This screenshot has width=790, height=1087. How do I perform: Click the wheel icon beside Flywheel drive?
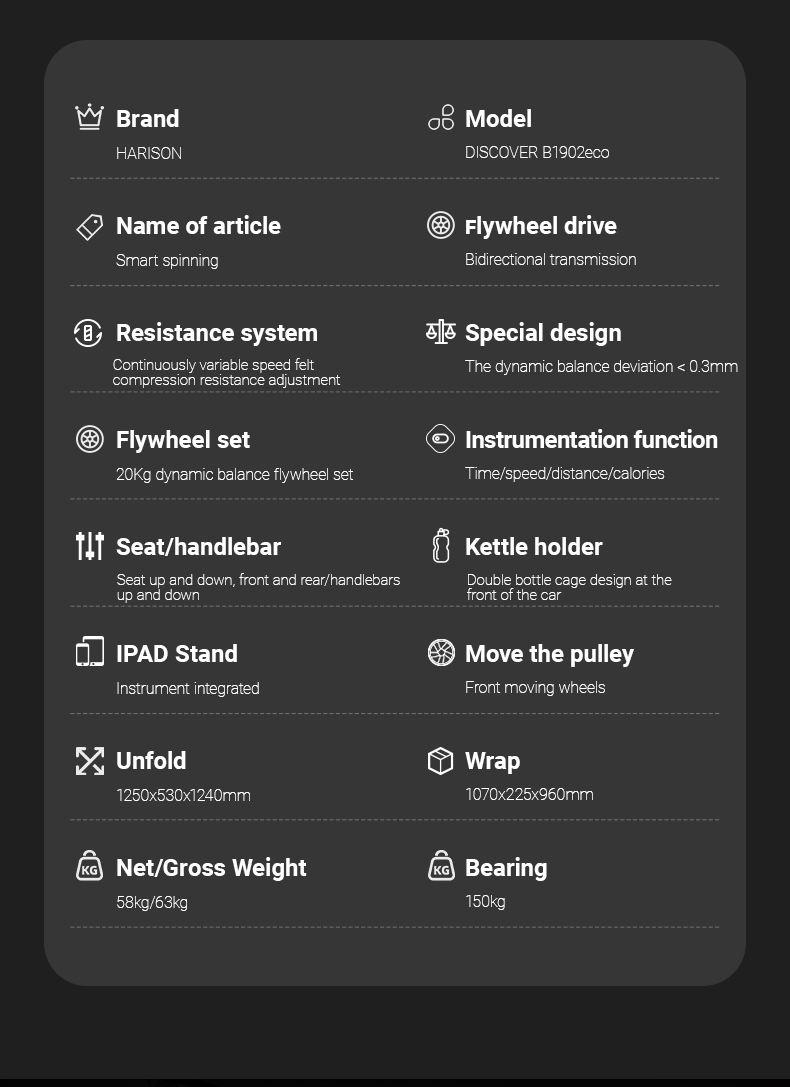point(441,225)
